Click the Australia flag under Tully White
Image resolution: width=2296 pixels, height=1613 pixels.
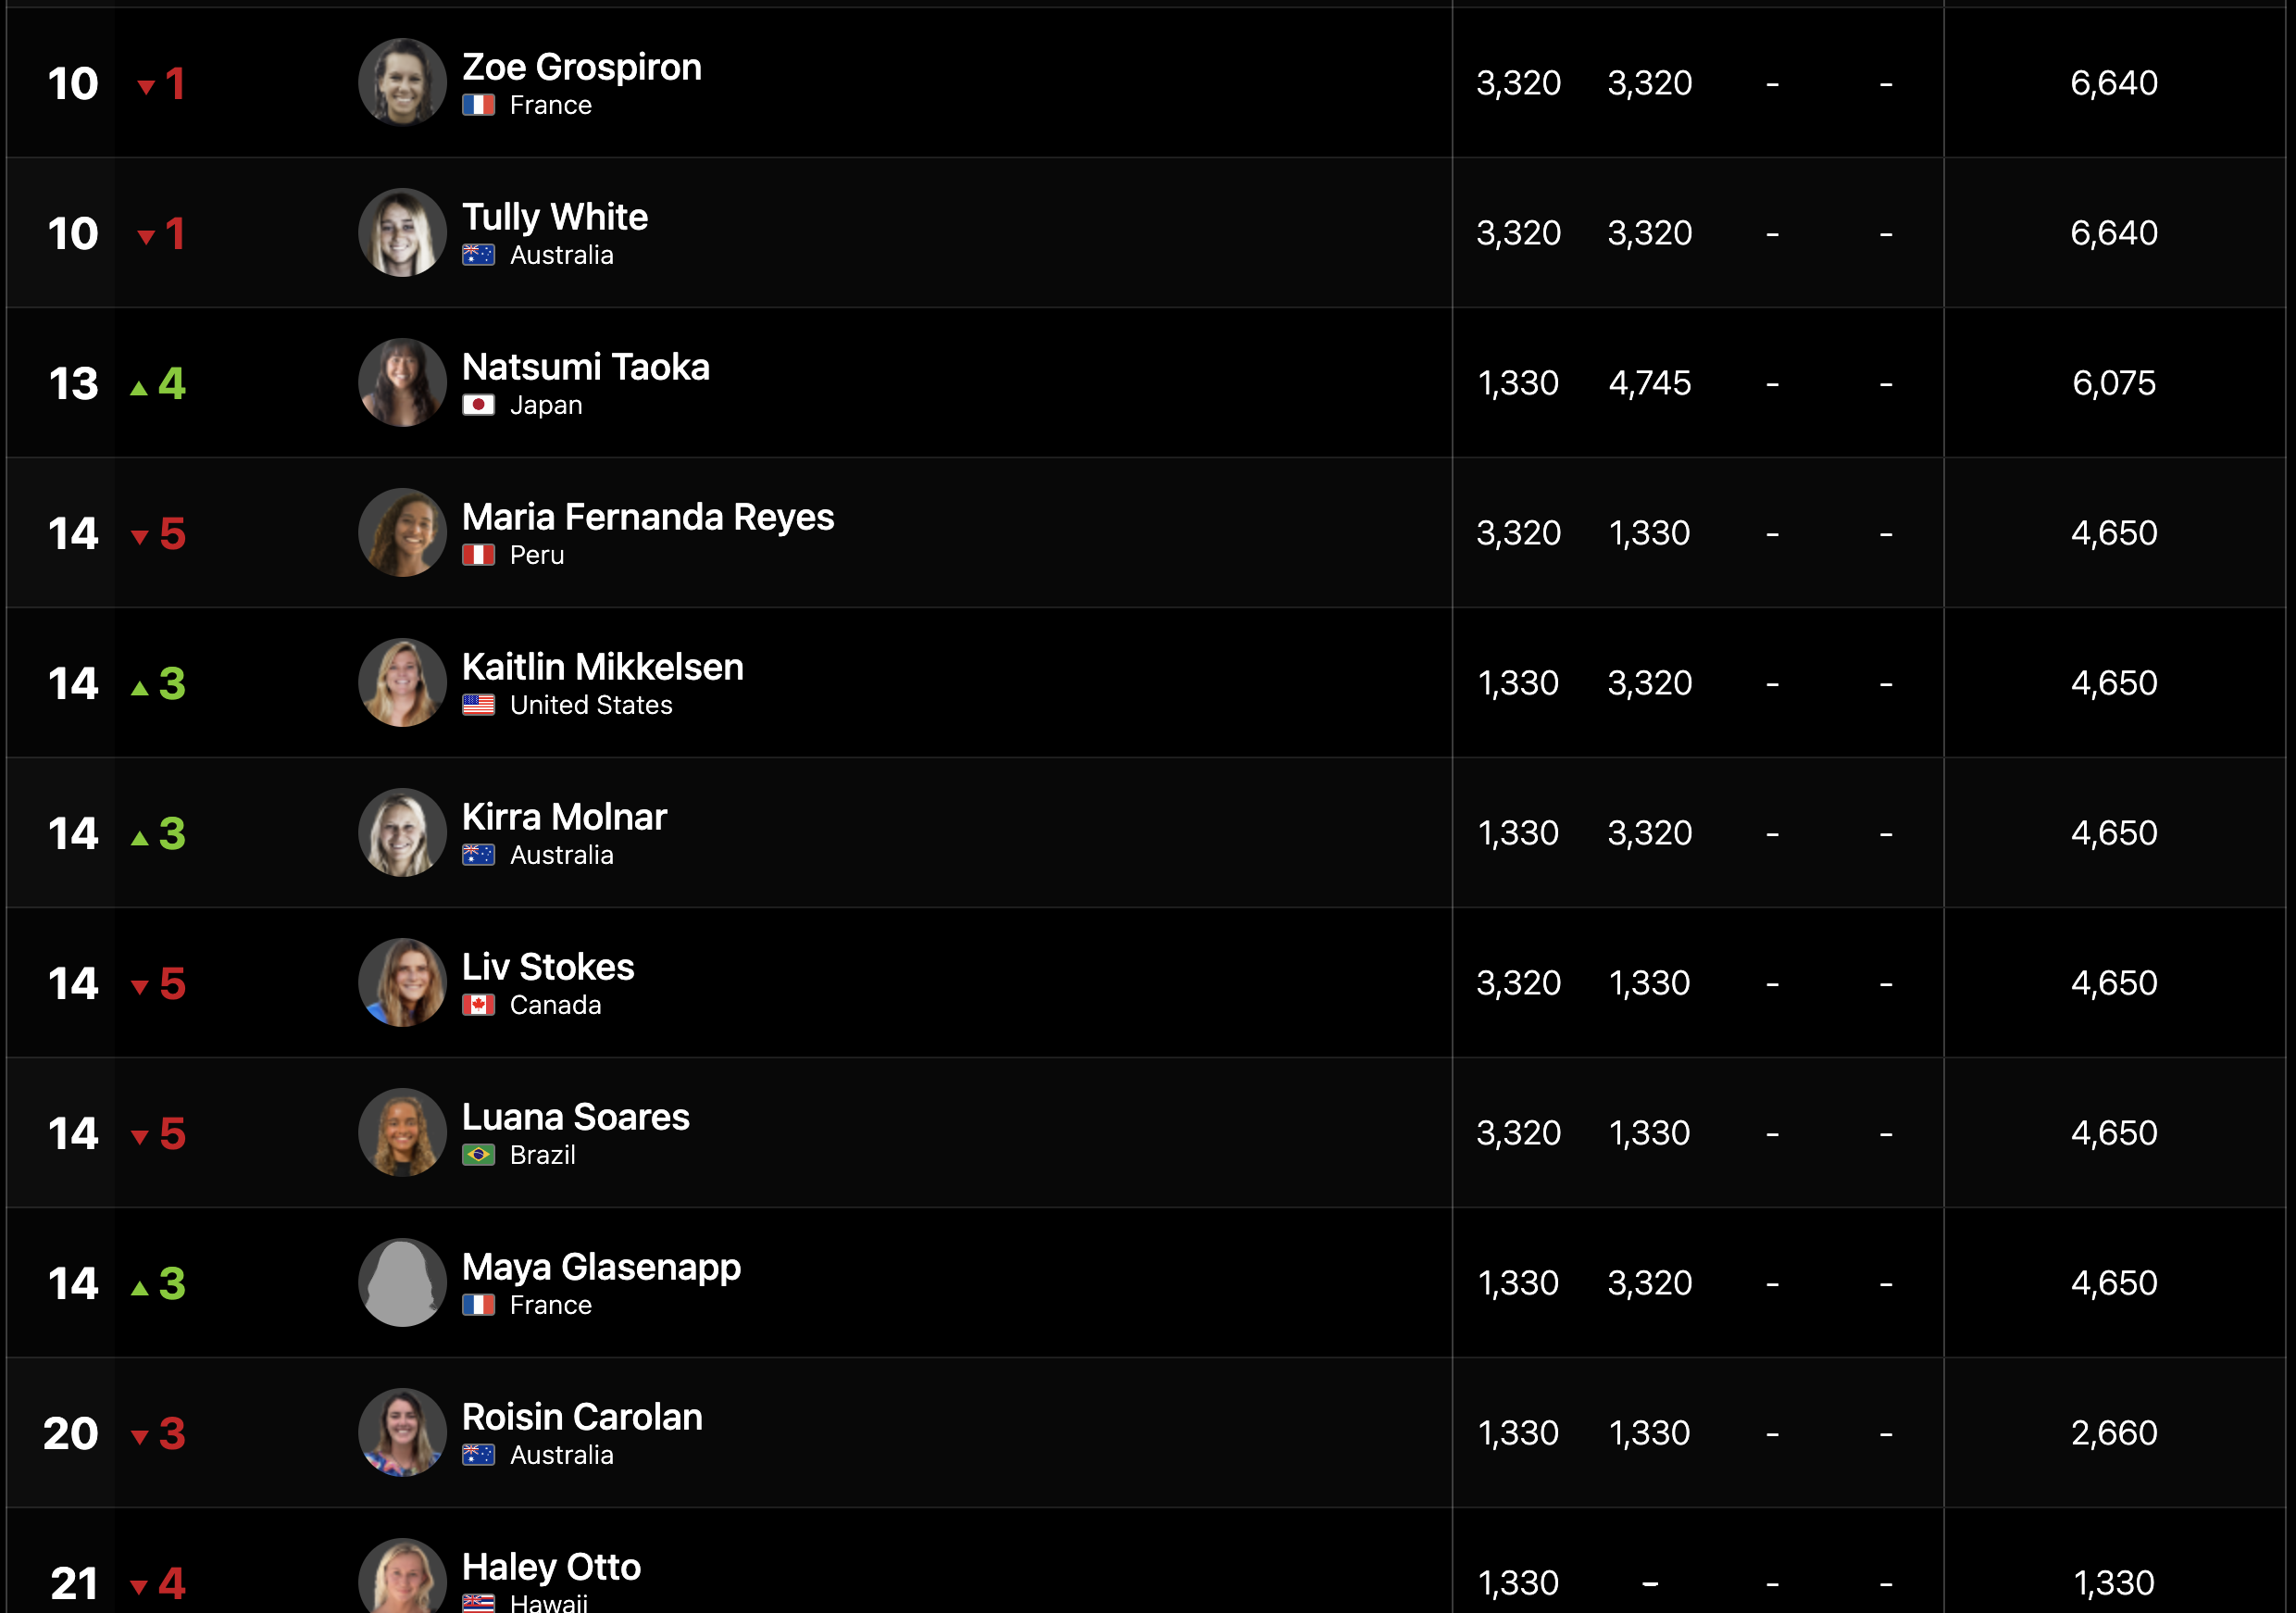tap(478, 255)
